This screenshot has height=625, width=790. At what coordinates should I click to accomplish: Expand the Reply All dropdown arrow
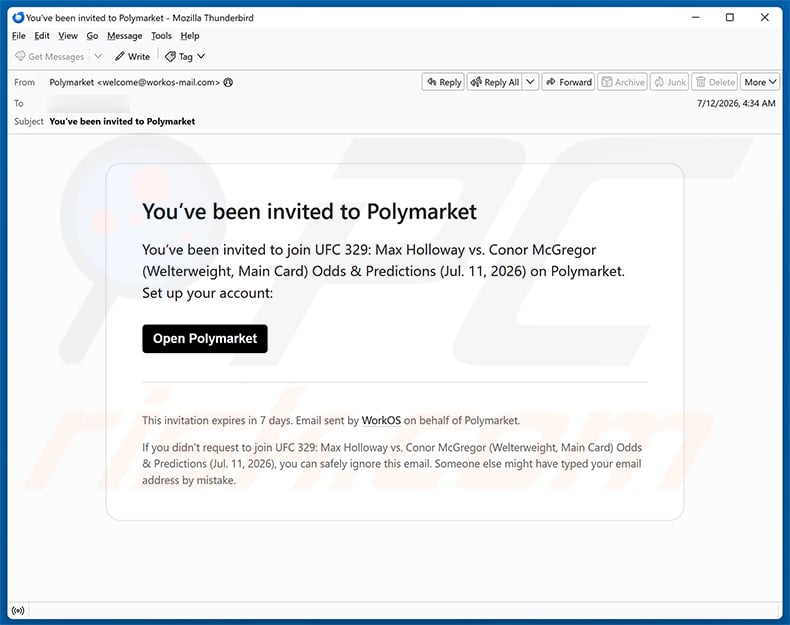point(531,82)
